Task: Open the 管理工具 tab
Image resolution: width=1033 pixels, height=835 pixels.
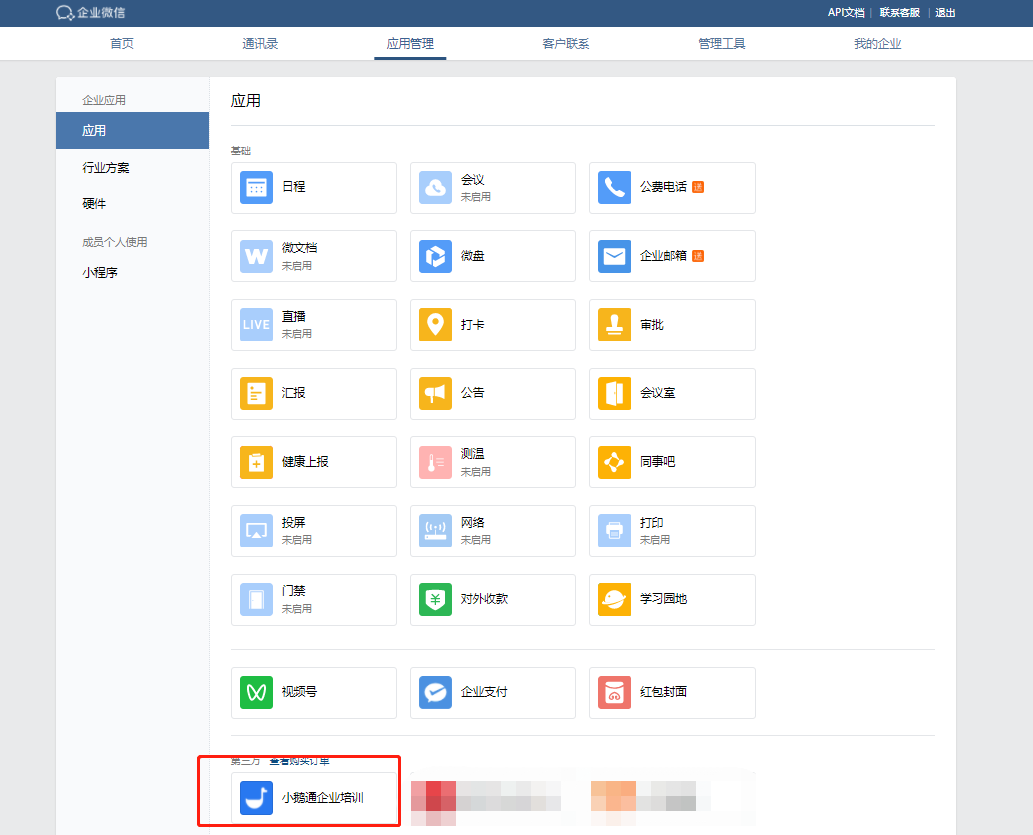Action: (721, 43)
